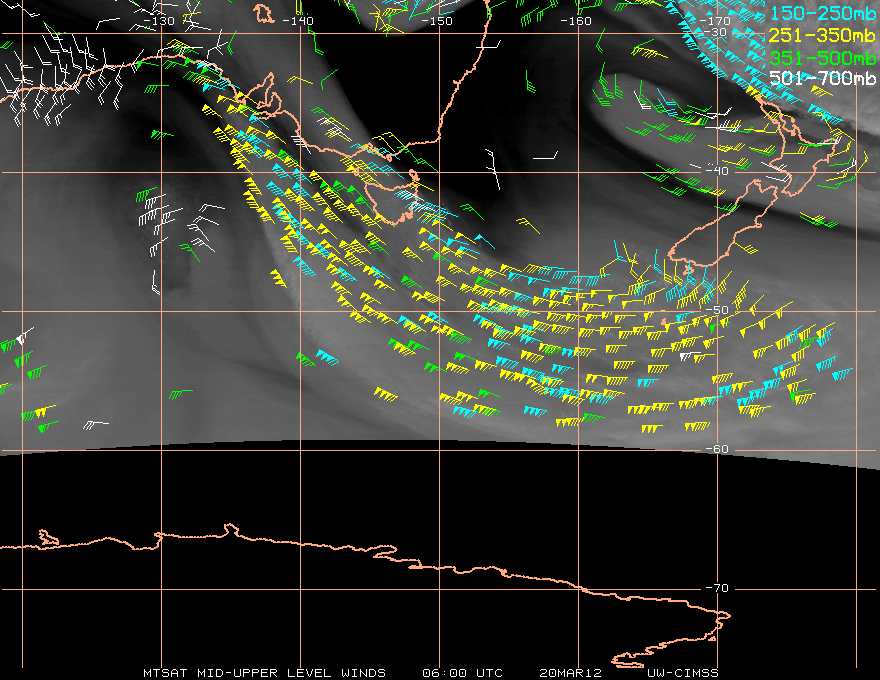The image size is (880, 680).
Task: Click the cyan 150-250mb legend label
Action: coord(823,13)
